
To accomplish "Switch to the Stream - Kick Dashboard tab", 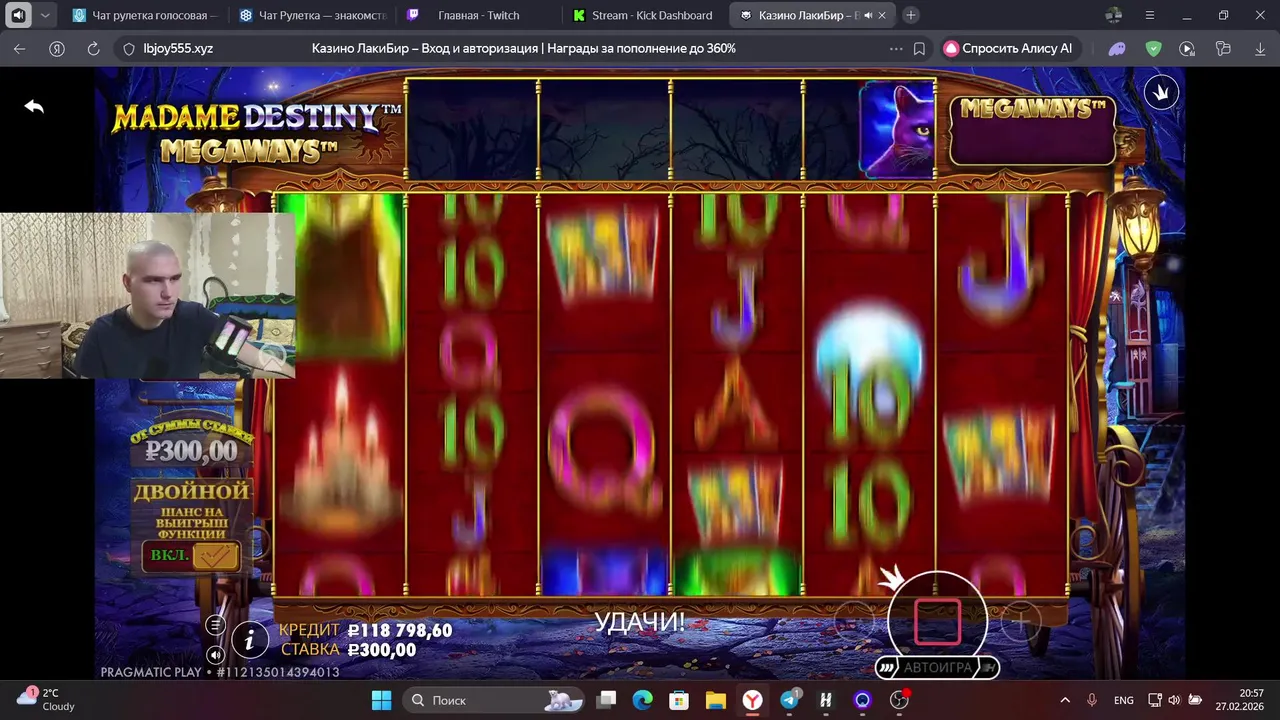I will pos(645,15).
